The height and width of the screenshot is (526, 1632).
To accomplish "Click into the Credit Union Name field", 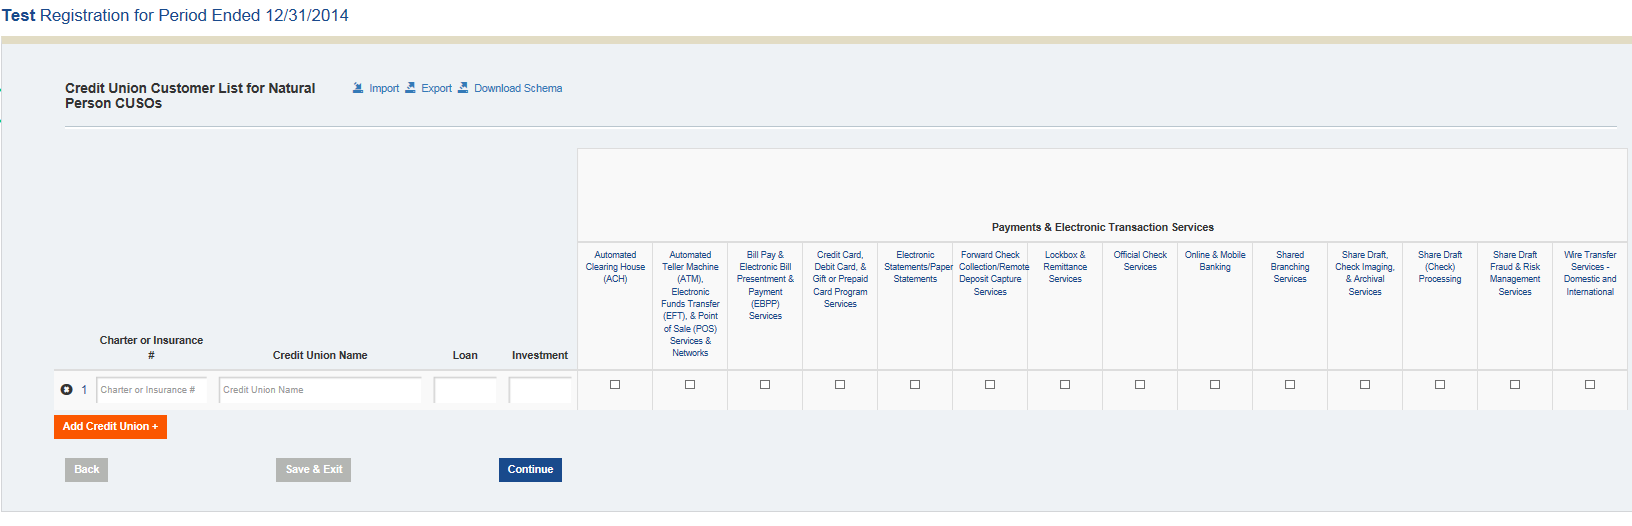I will click(320, 390).
